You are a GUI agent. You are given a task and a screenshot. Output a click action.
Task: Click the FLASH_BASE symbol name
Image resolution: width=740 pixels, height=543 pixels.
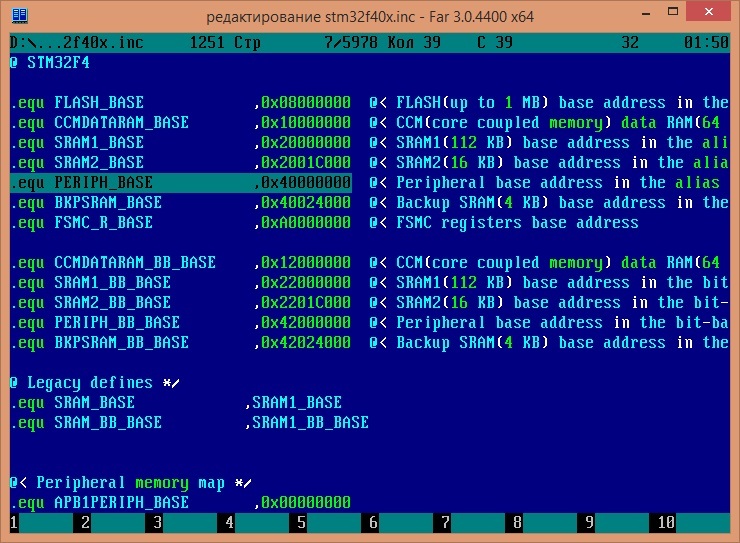click(99, 102)
